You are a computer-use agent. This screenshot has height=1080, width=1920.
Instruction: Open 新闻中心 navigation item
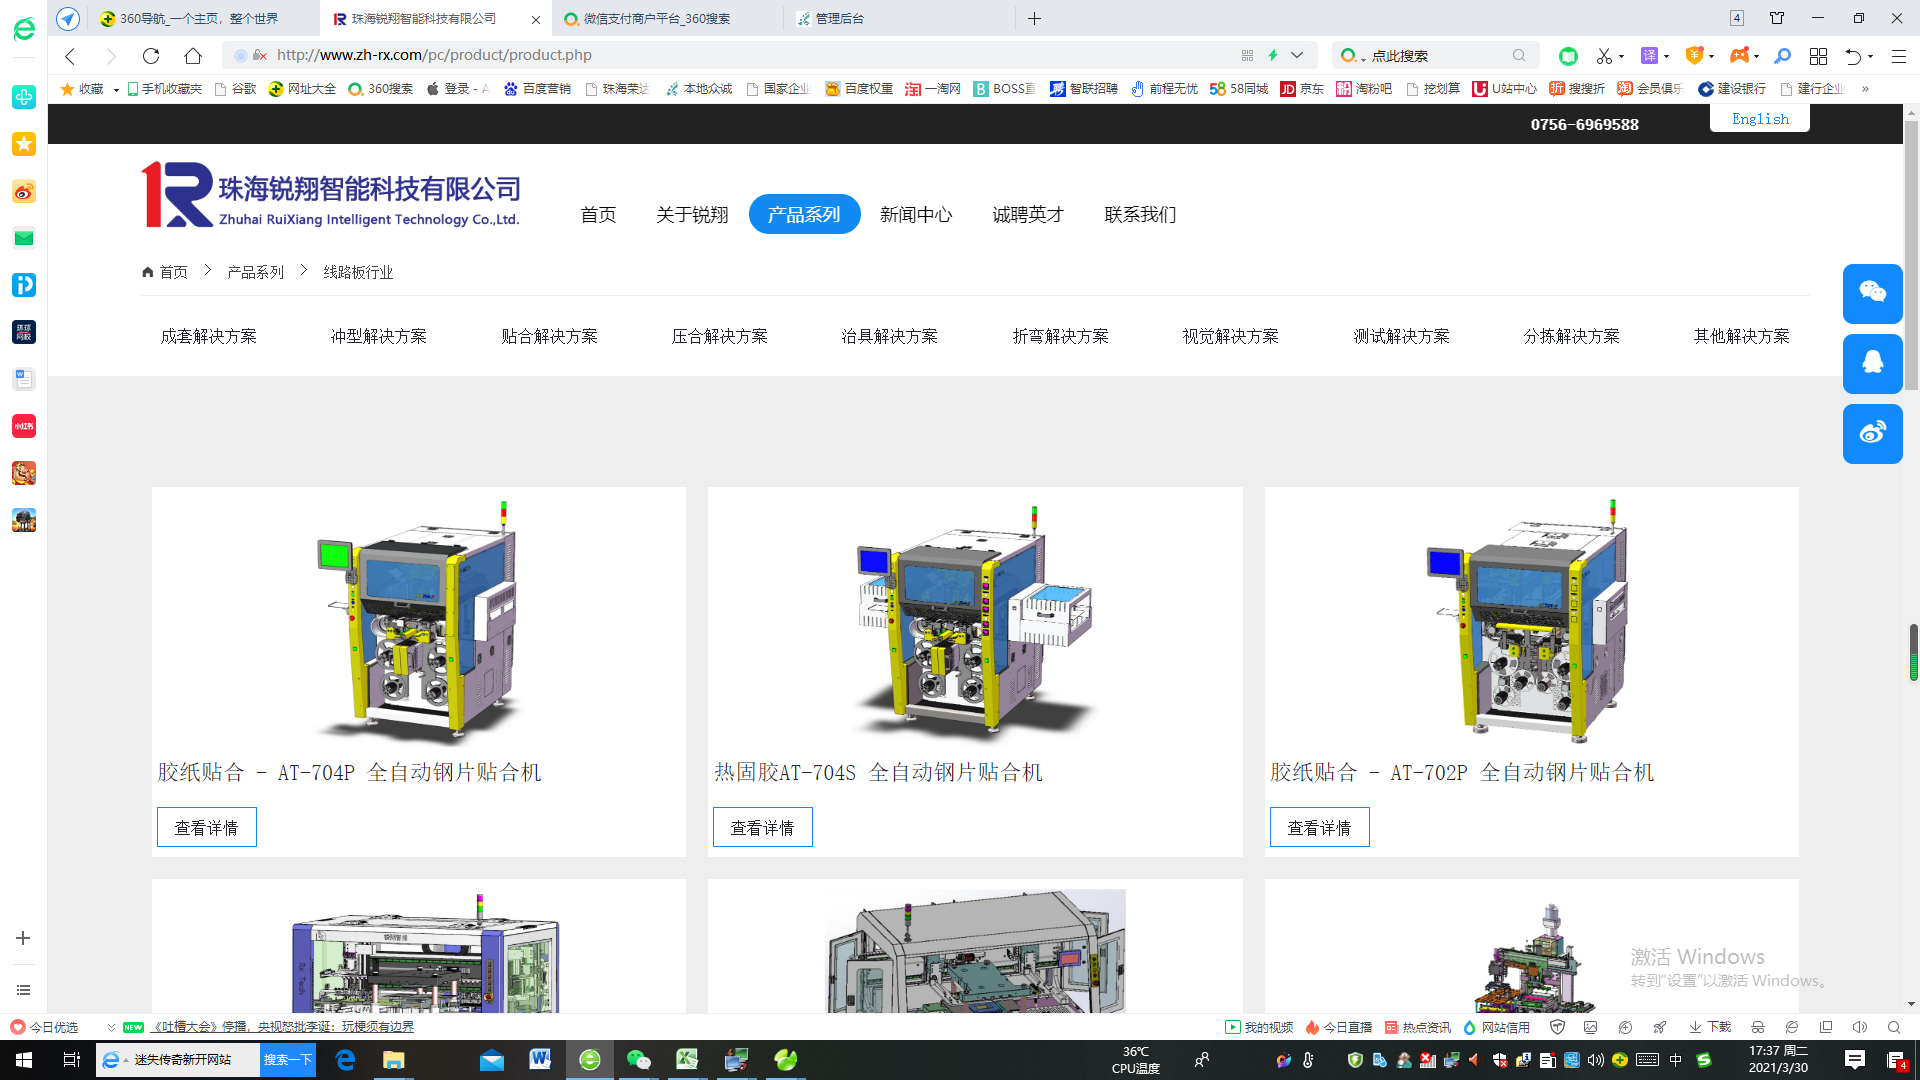[x=916, y=214]
